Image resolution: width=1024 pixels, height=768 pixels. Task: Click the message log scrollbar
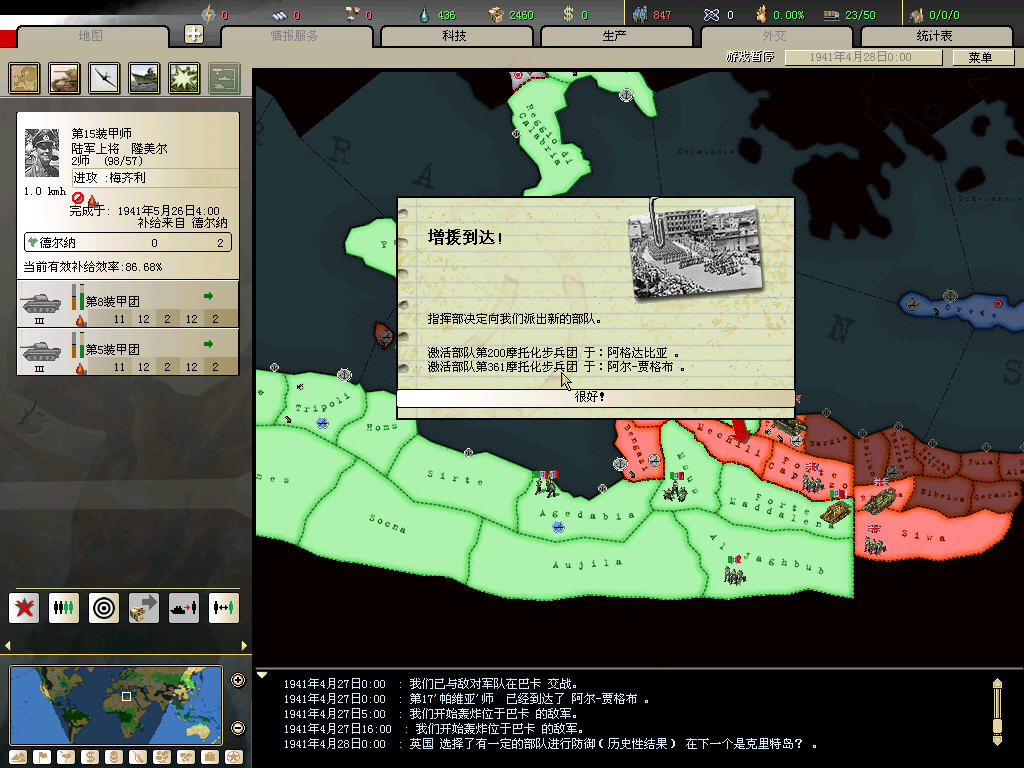[x=997, y=712]
